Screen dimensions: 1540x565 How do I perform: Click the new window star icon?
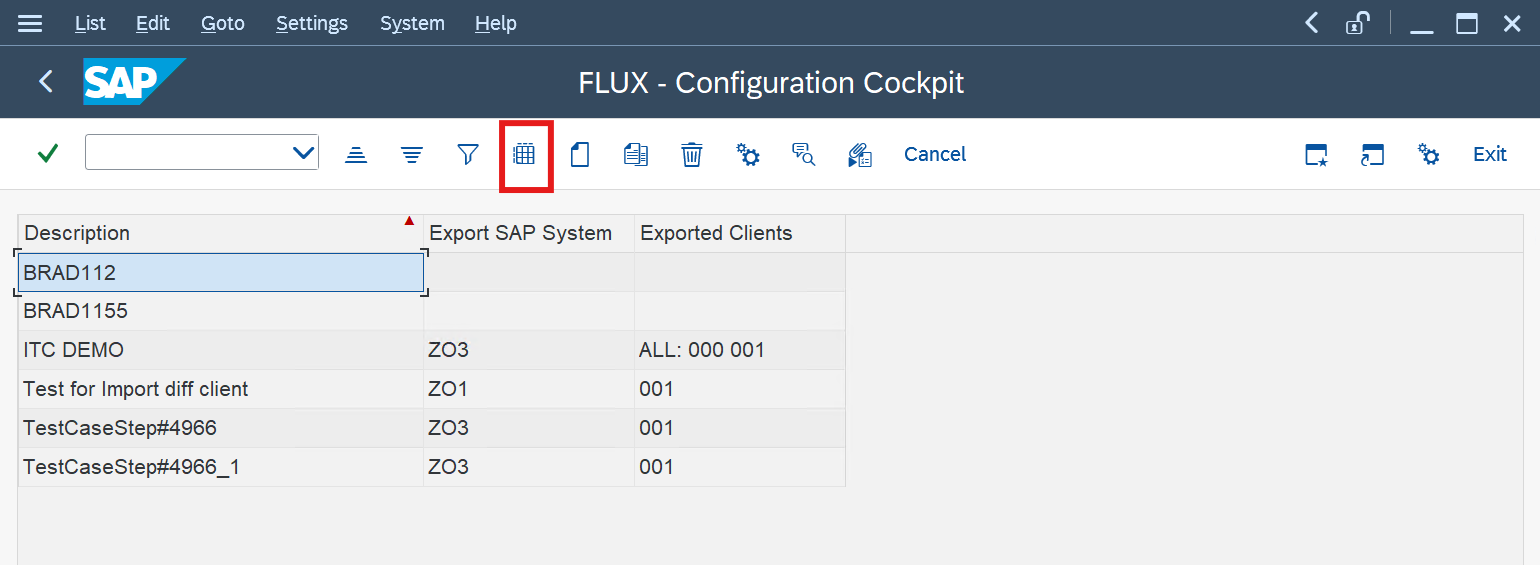click(x=1316, y=154)
